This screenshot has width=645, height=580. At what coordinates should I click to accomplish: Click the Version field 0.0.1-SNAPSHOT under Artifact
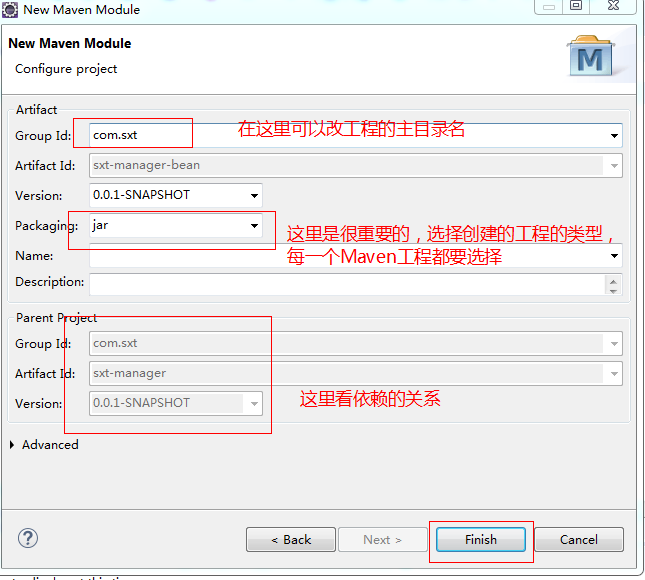click(176, 195)
